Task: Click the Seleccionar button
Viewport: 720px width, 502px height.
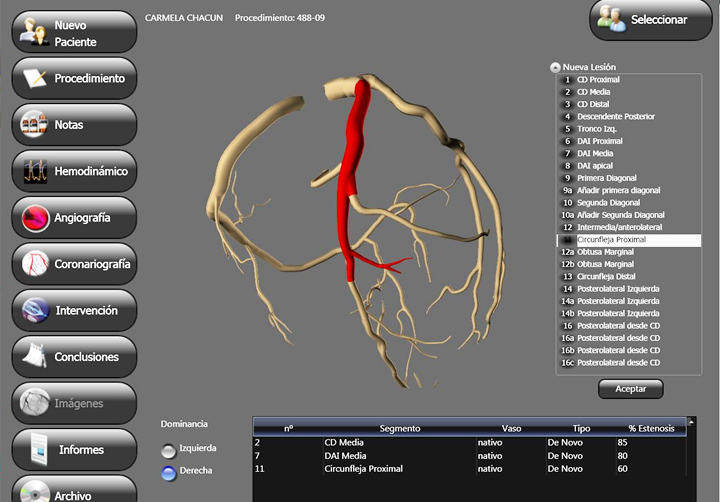Action: [654, 20]
